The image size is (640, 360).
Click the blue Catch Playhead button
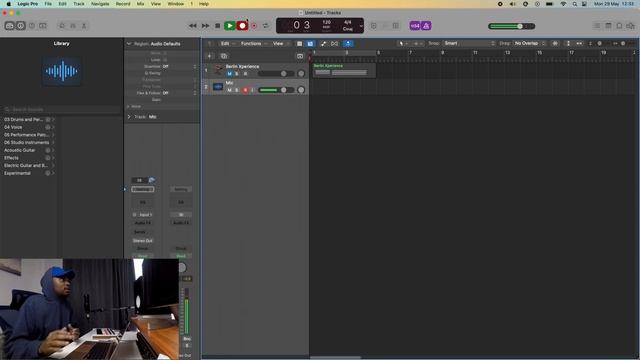click(348, 44)
